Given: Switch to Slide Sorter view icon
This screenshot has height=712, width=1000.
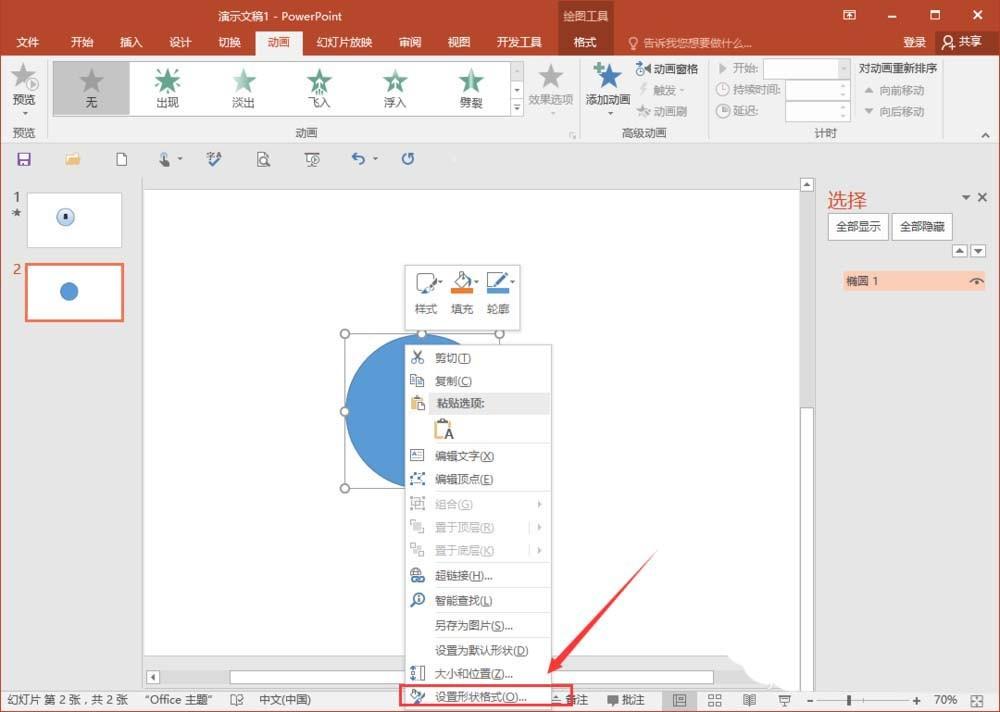Looking at the screenshot, I should (714, 699).
